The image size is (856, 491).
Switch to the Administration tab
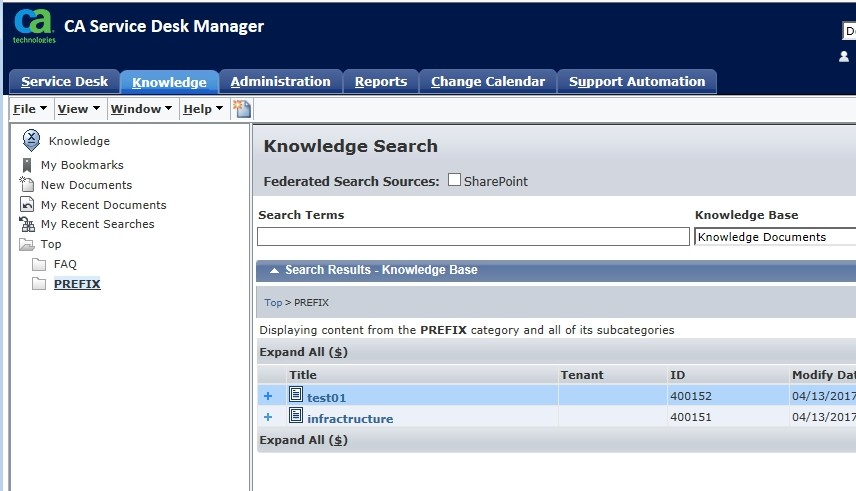click(x=280, y=82)
